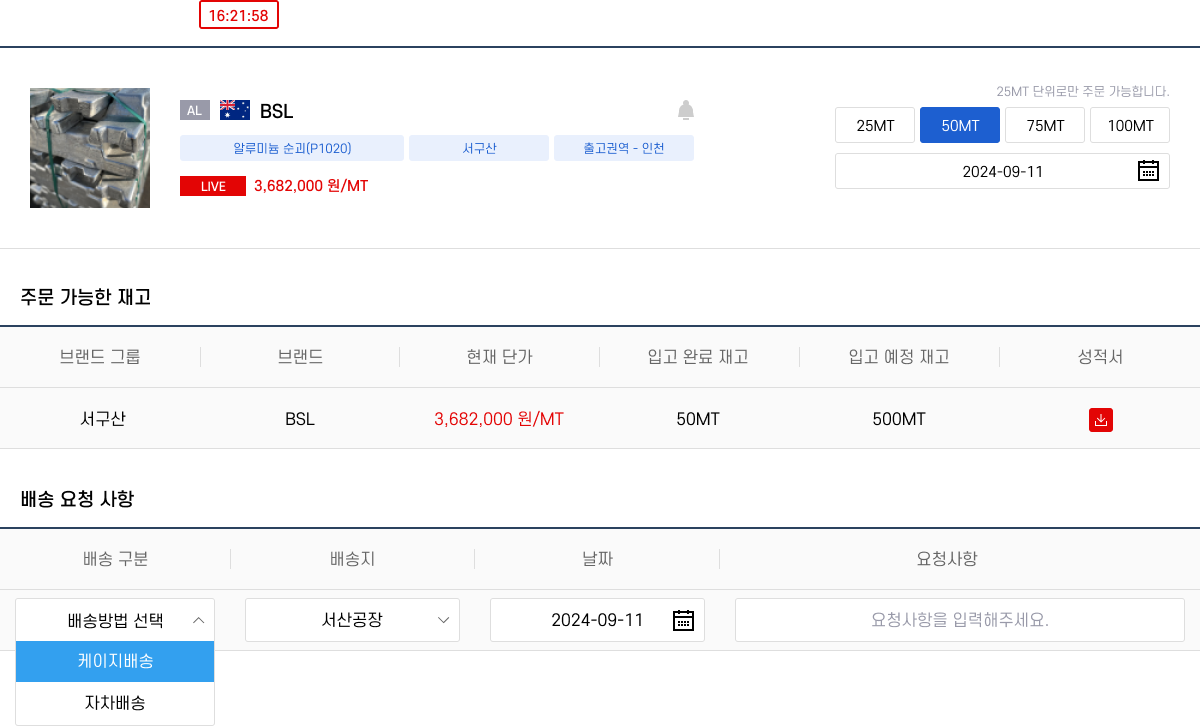Select the 50MT quantity option

(960, 126)
